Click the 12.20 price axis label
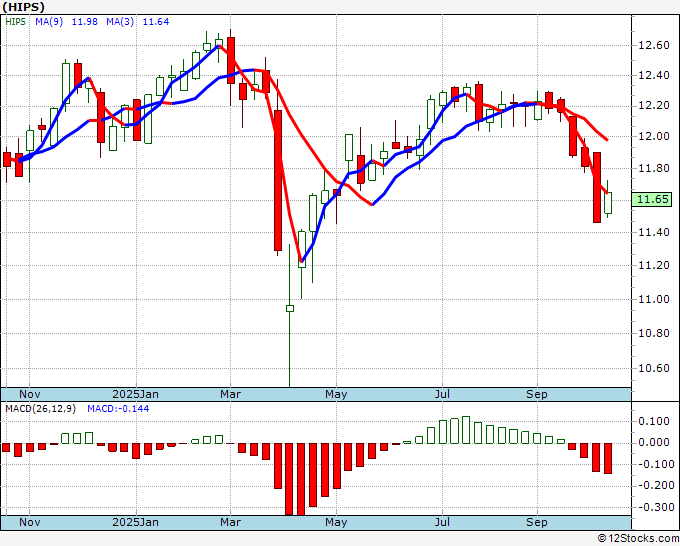680x546 pixels. pyautogui.click(x=654, y=106)
